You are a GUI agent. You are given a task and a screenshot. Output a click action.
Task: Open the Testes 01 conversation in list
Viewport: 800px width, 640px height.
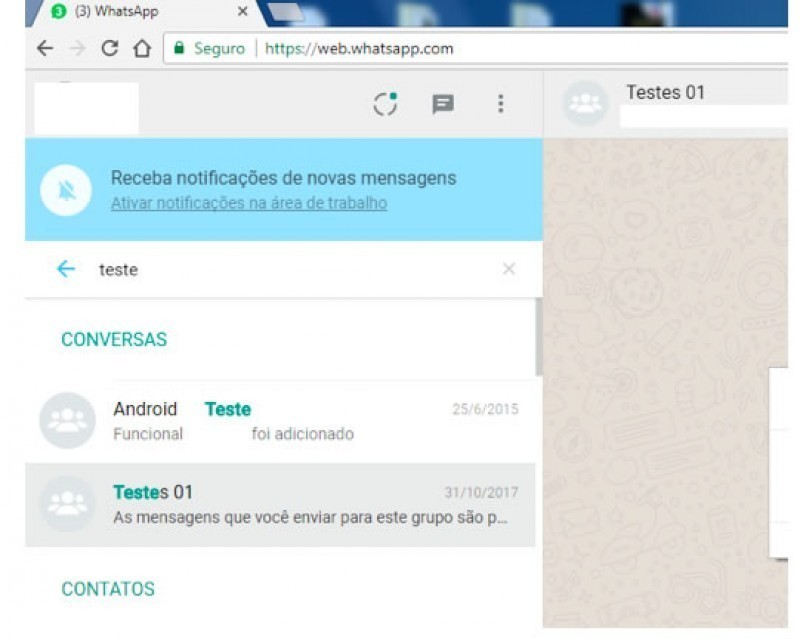pyautogui.click(x=280, y=505)
